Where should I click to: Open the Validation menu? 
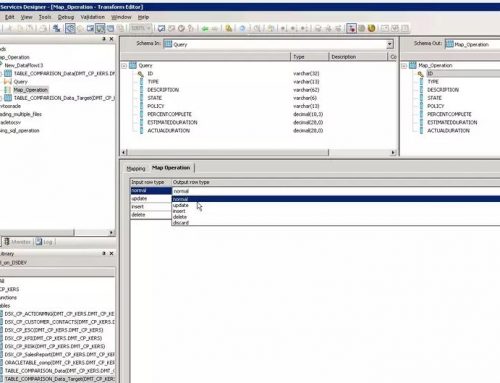coord(92,17)
